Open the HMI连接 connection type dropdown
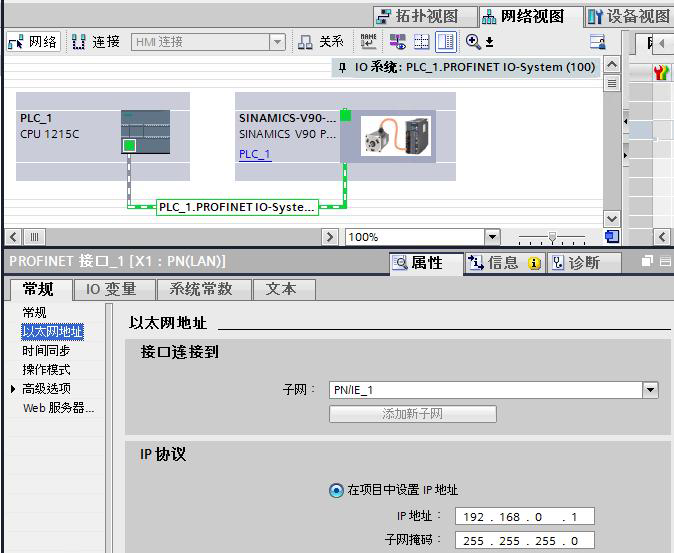 277,42
